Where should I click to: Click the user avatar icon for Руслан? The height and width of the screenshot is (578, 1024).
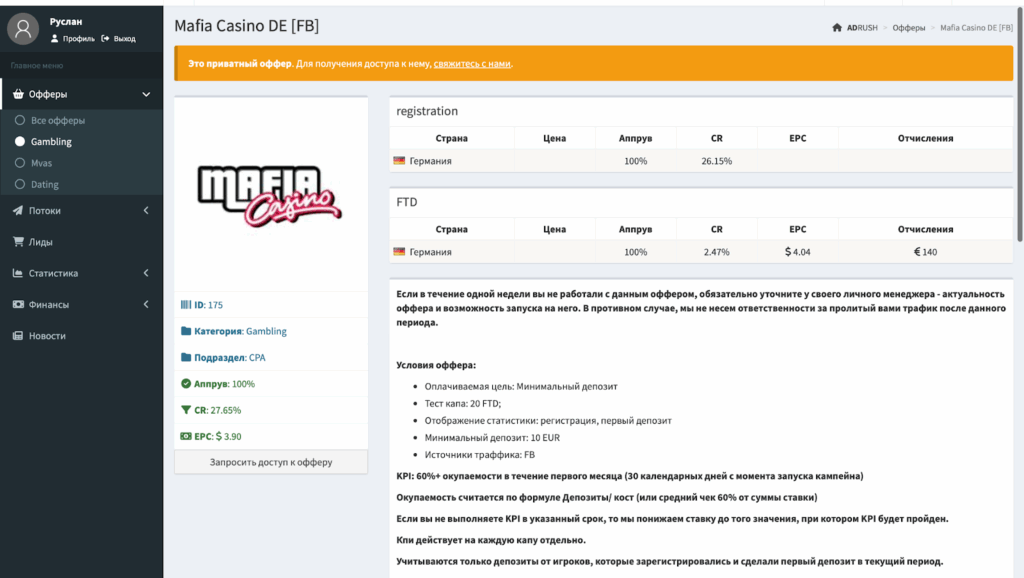(23, 29)
